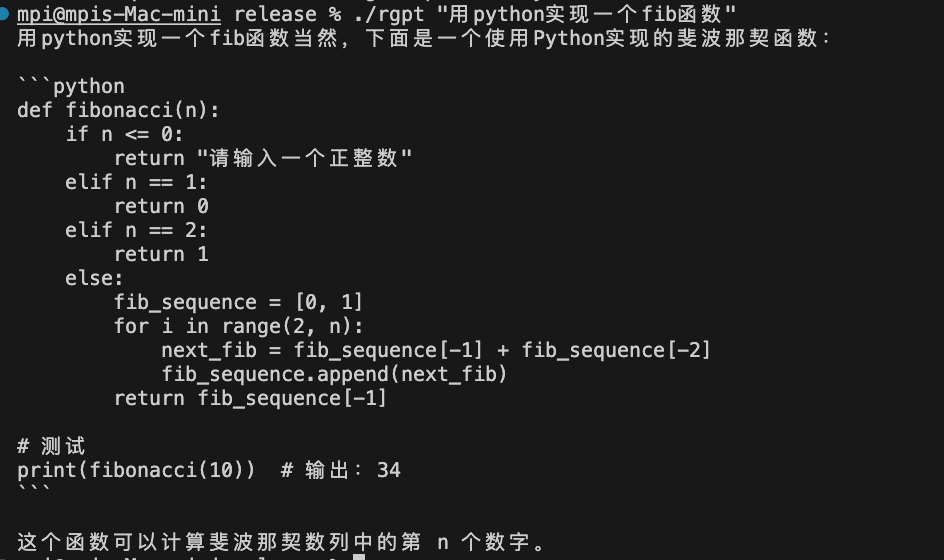Click 'return fib_sequence[-1]' line
Image resolution: width=944 pixels, height=560 pixels.
pos(250,399)
